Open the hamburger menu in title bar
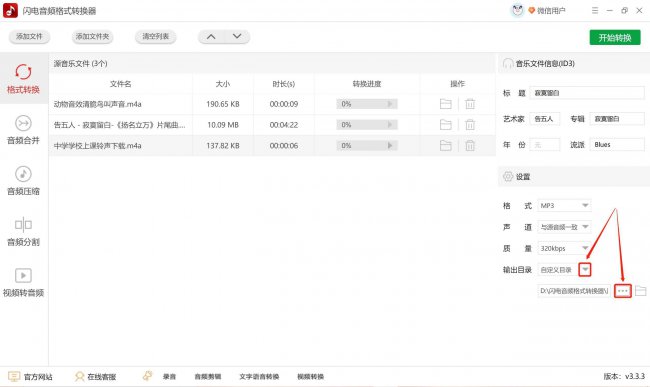This screenshot has height=387, width=650. [595, 11]
